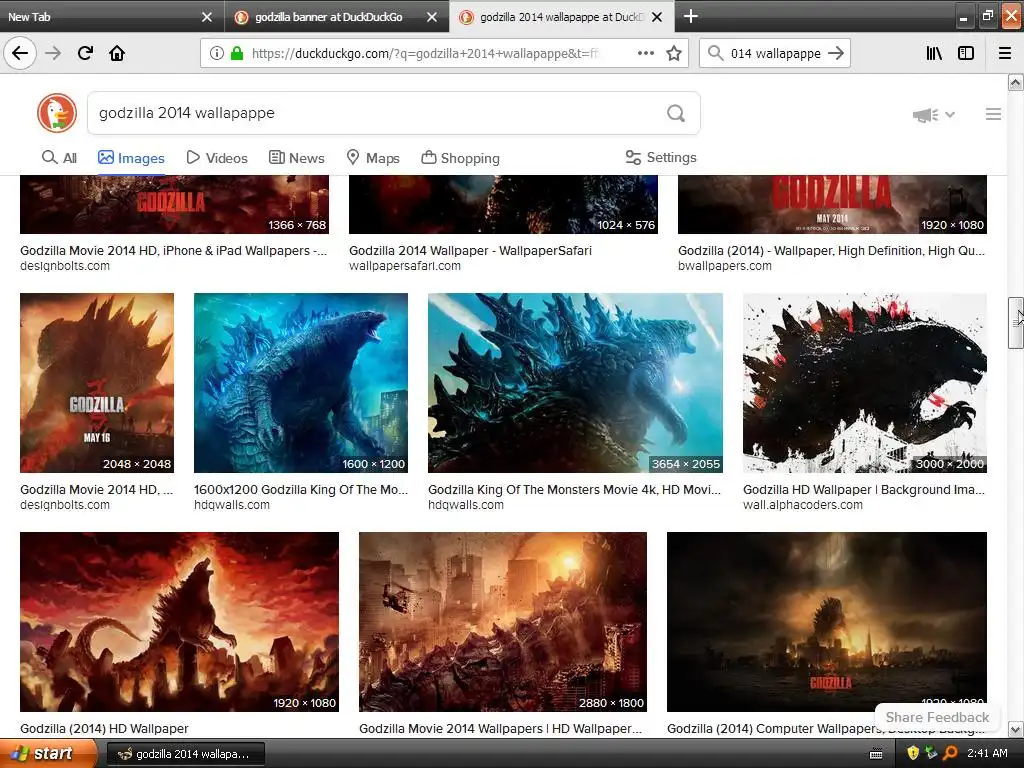The image size is (1024, 768).
Task: Open a new tab with plus button
Action: [691, 16]
